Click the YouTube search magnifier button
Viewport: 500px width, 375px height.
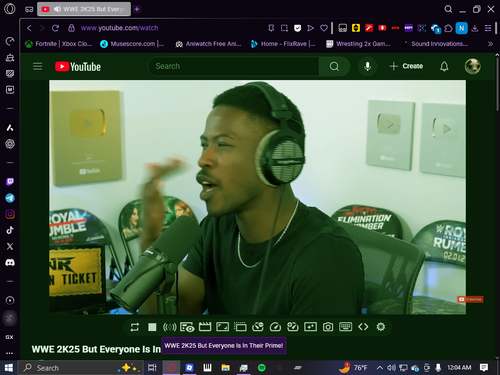(334, 66)
